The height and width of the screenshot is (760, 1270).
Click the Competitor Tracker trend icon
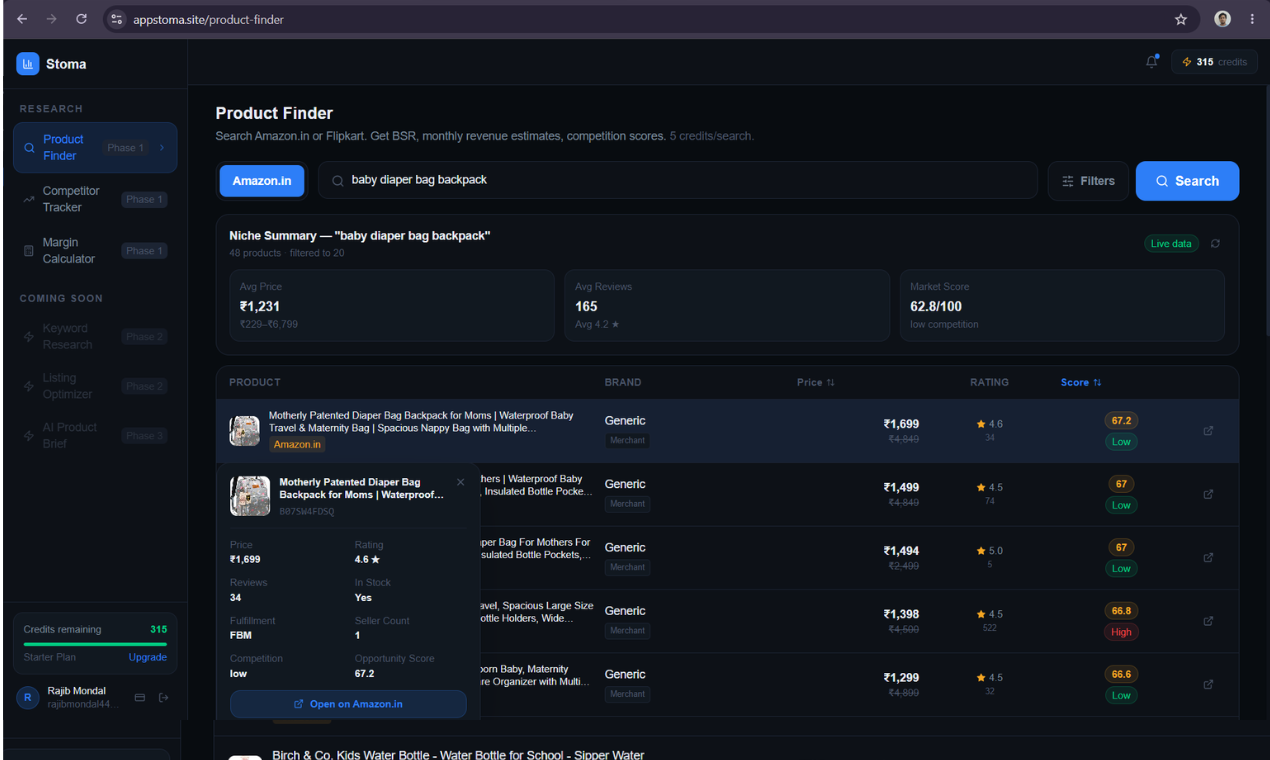pyautogui.click(x=29, y=199)
